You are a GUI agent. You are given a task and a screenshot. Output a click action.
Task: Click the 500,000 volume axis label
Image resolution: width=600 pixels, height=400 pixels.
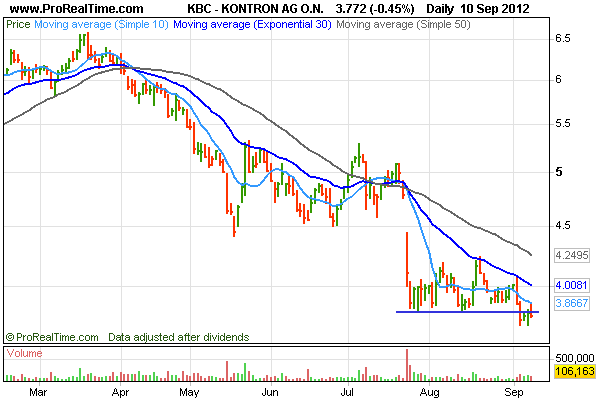click(x=574, y=358)
